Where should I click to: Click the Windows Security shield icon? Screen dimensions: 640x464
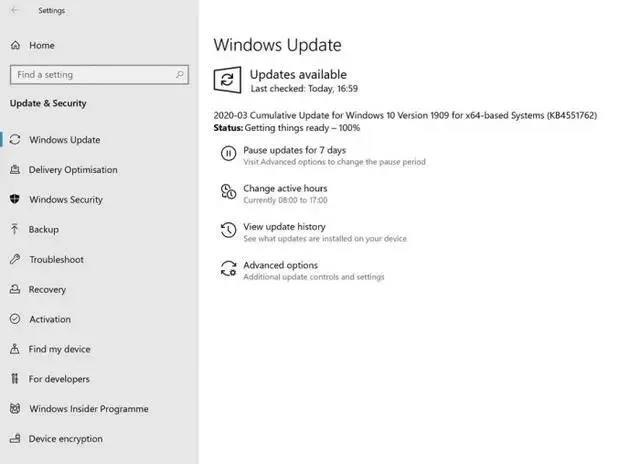[x=15, y=199]
